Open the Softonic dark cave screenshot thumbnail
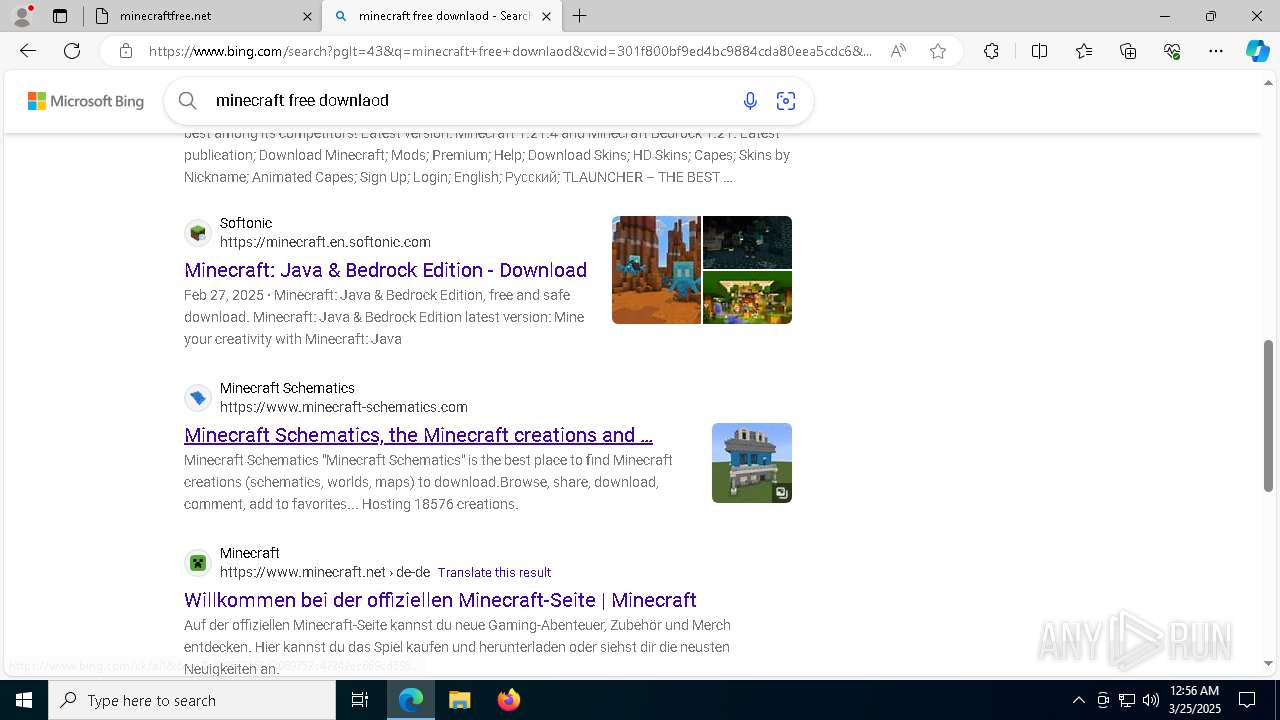Screen dimensions: 1280x720 tap(747, 242)
